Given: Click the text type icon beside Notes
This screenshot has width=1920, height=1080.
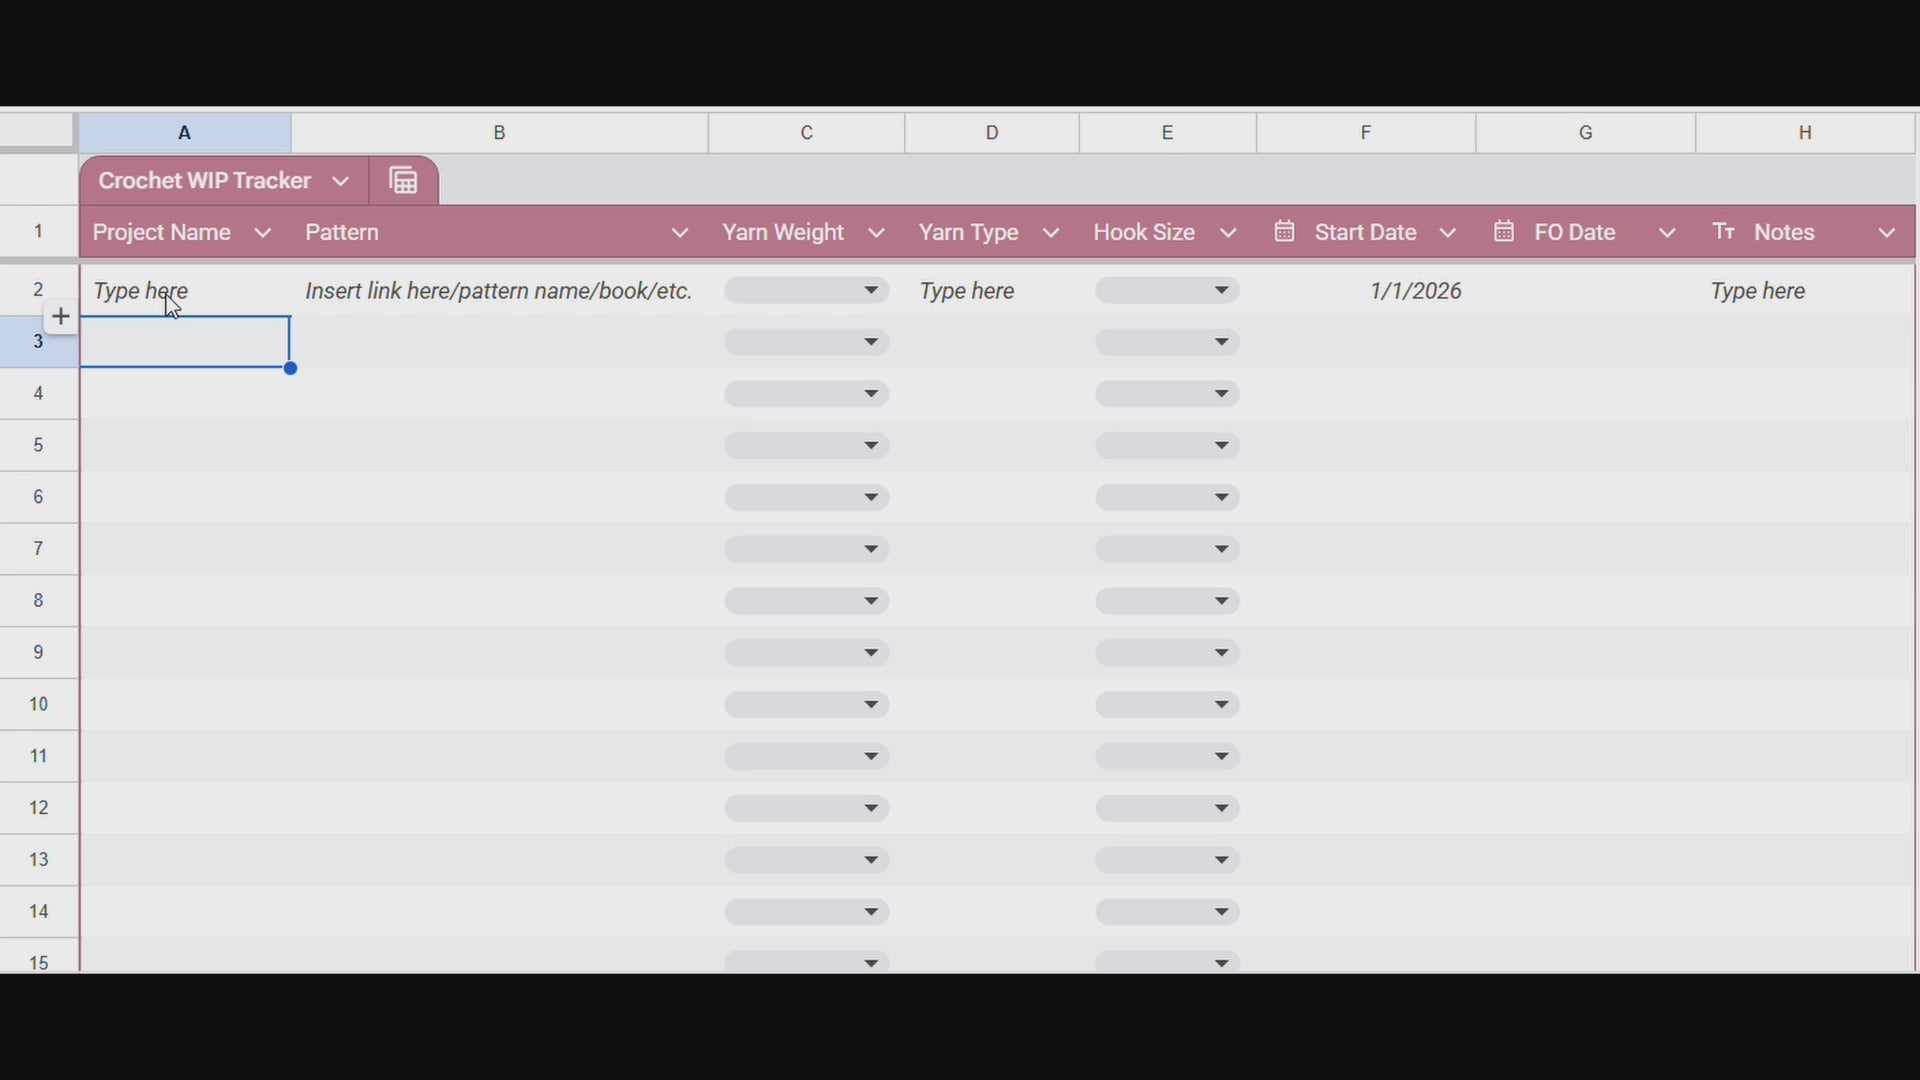Looking at the screenshot, I should (1723, 232).
